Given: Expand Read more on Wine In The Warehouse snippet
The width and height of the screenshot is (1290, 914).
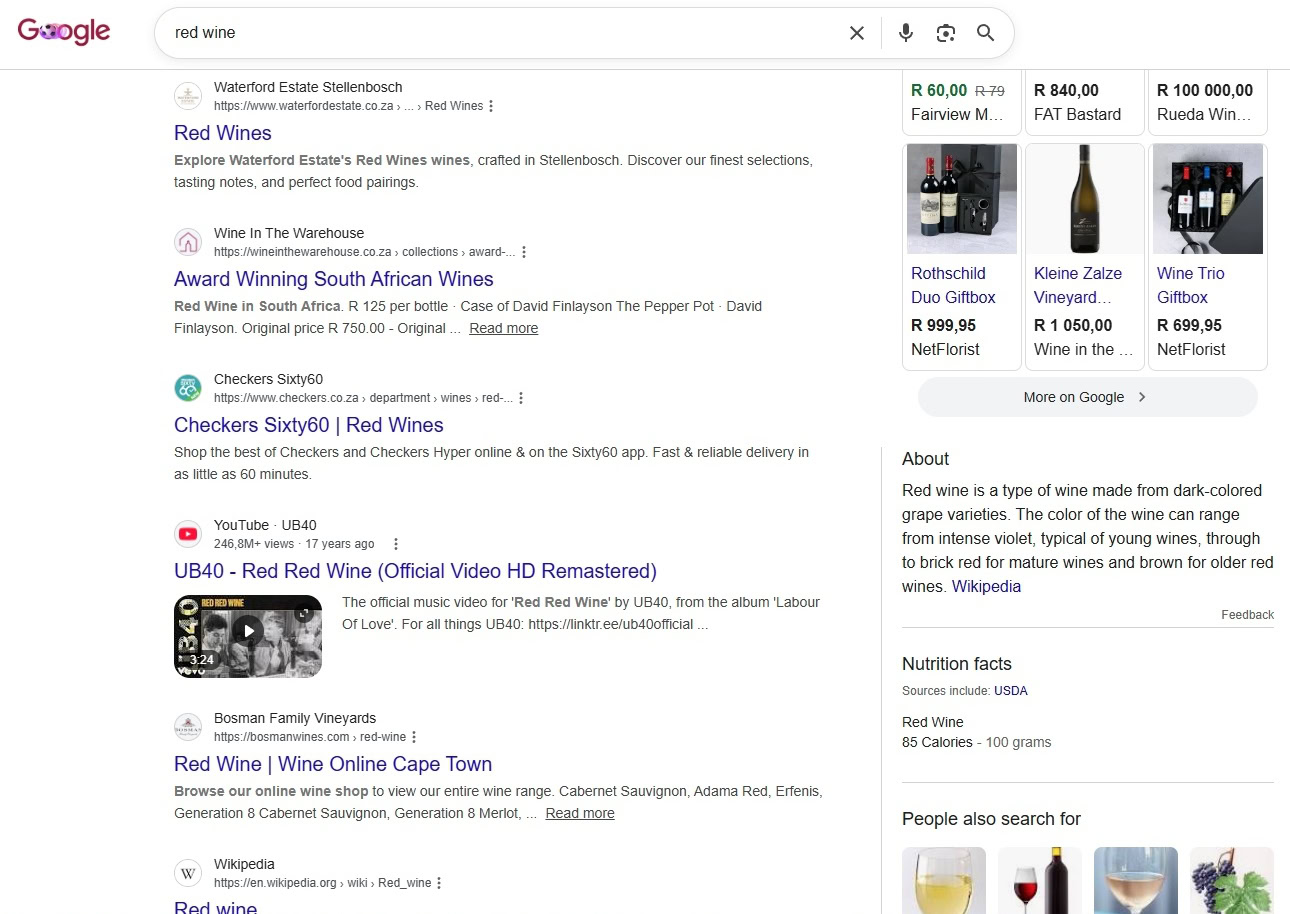Looking at the screenshot, I should tap(504, 328).
